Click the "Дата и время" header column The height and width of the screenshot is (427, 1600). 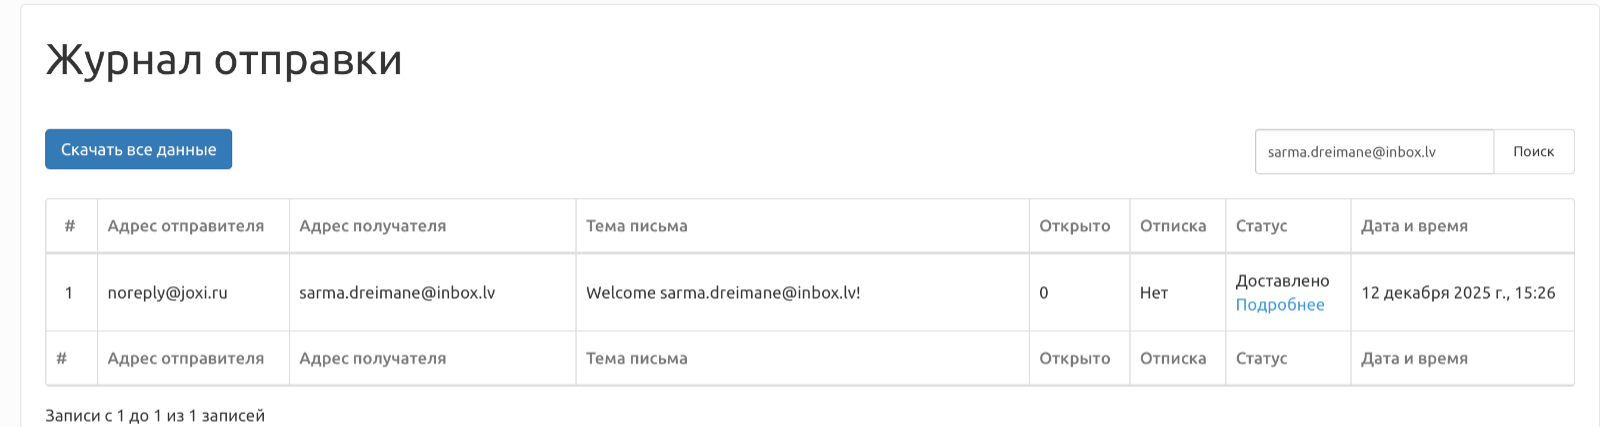pyautogui.click(x=1414, y=226)
